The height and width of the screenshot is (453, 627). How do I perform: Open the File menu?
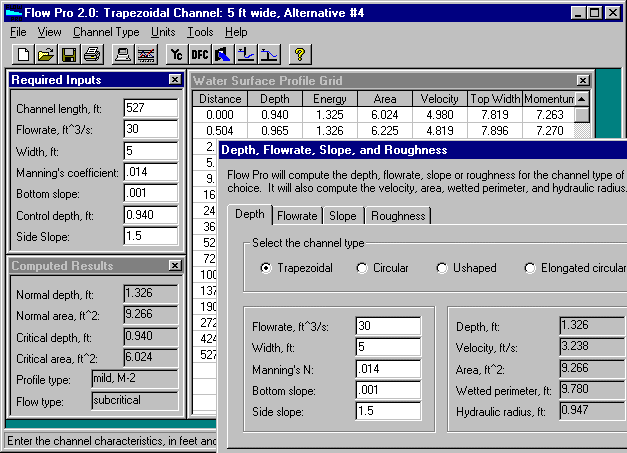18,32
